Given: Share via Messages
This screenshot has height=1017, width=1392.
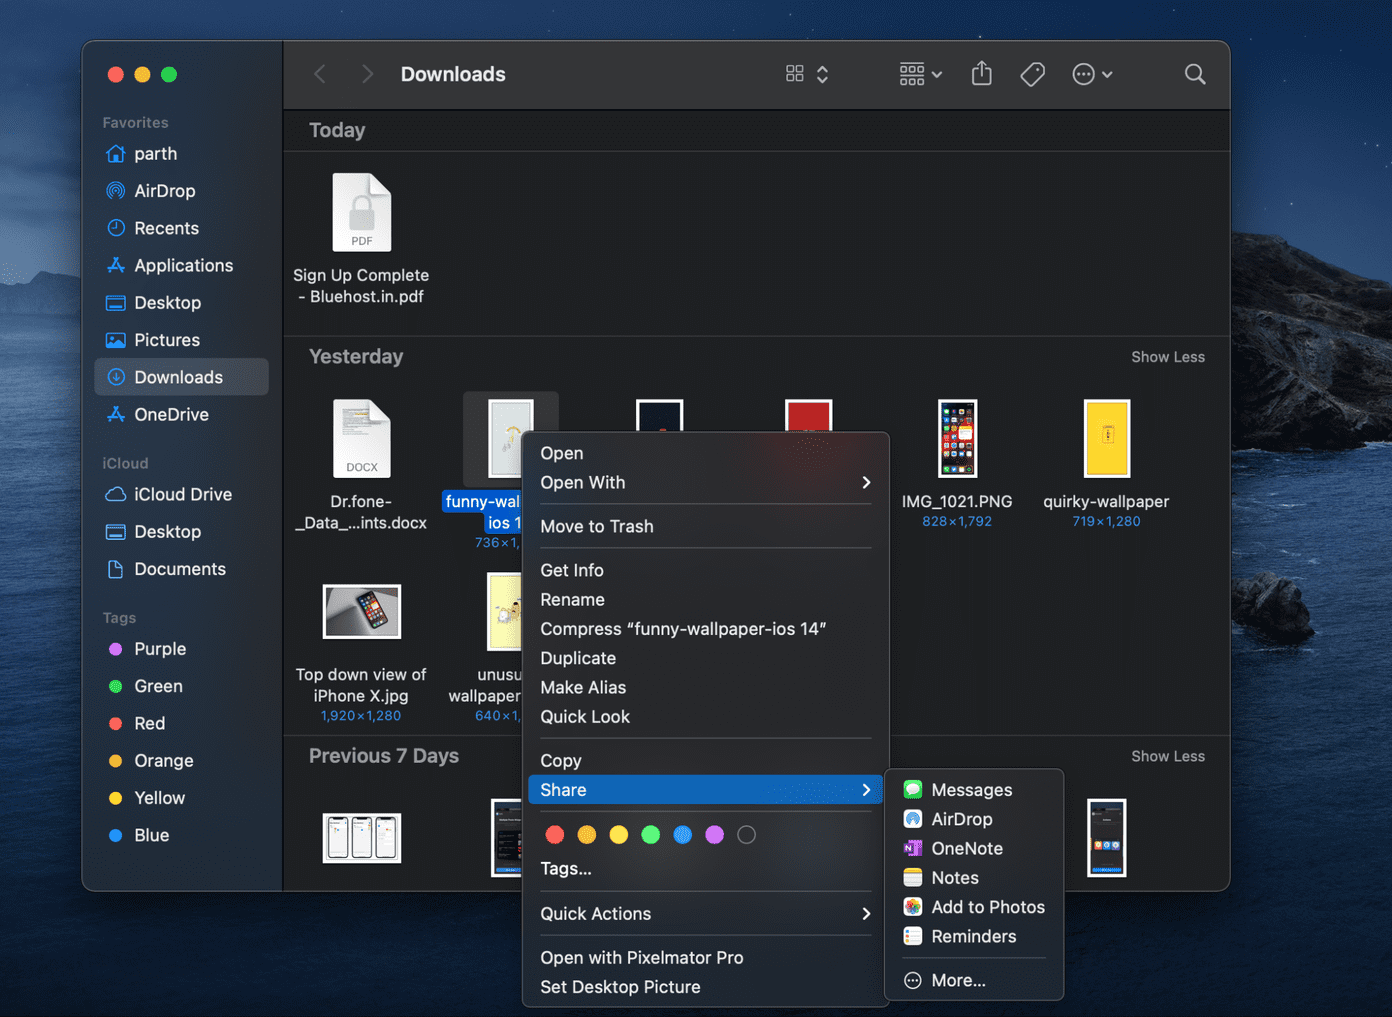Looking at the screenshot, I should pos(974,790).
